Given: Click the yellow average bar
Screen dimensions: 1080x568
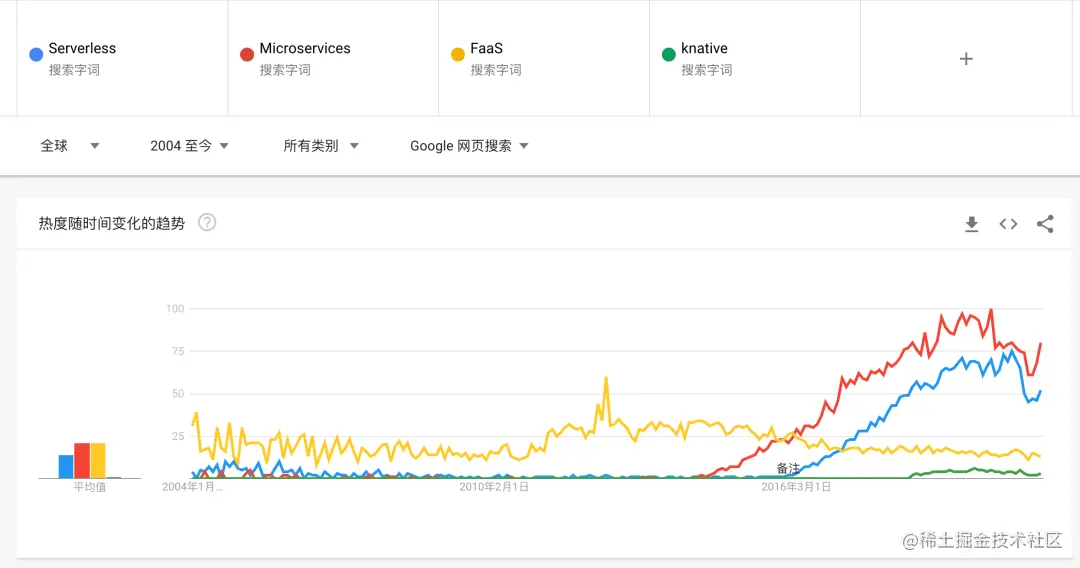Looking at the screenshot, I should pyautogui.click(x=98, y=461).
